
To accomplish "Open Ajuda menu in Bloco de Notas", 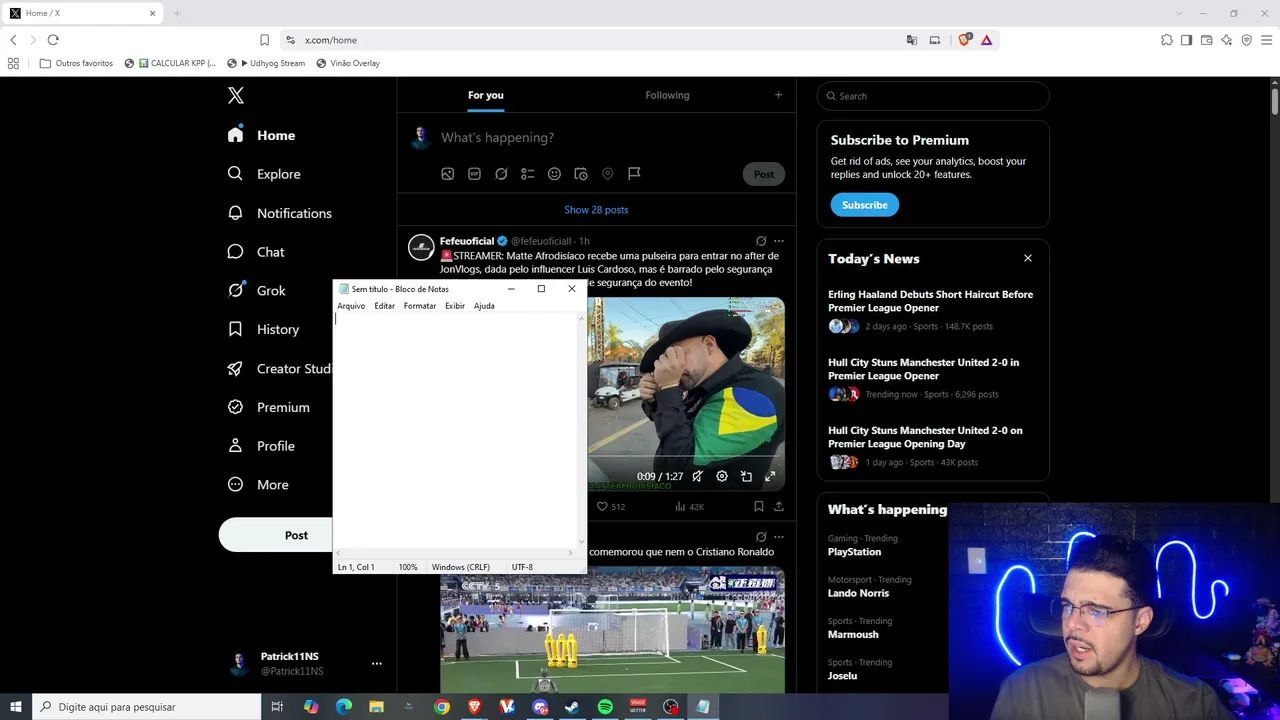I will [x=484, y=306].
